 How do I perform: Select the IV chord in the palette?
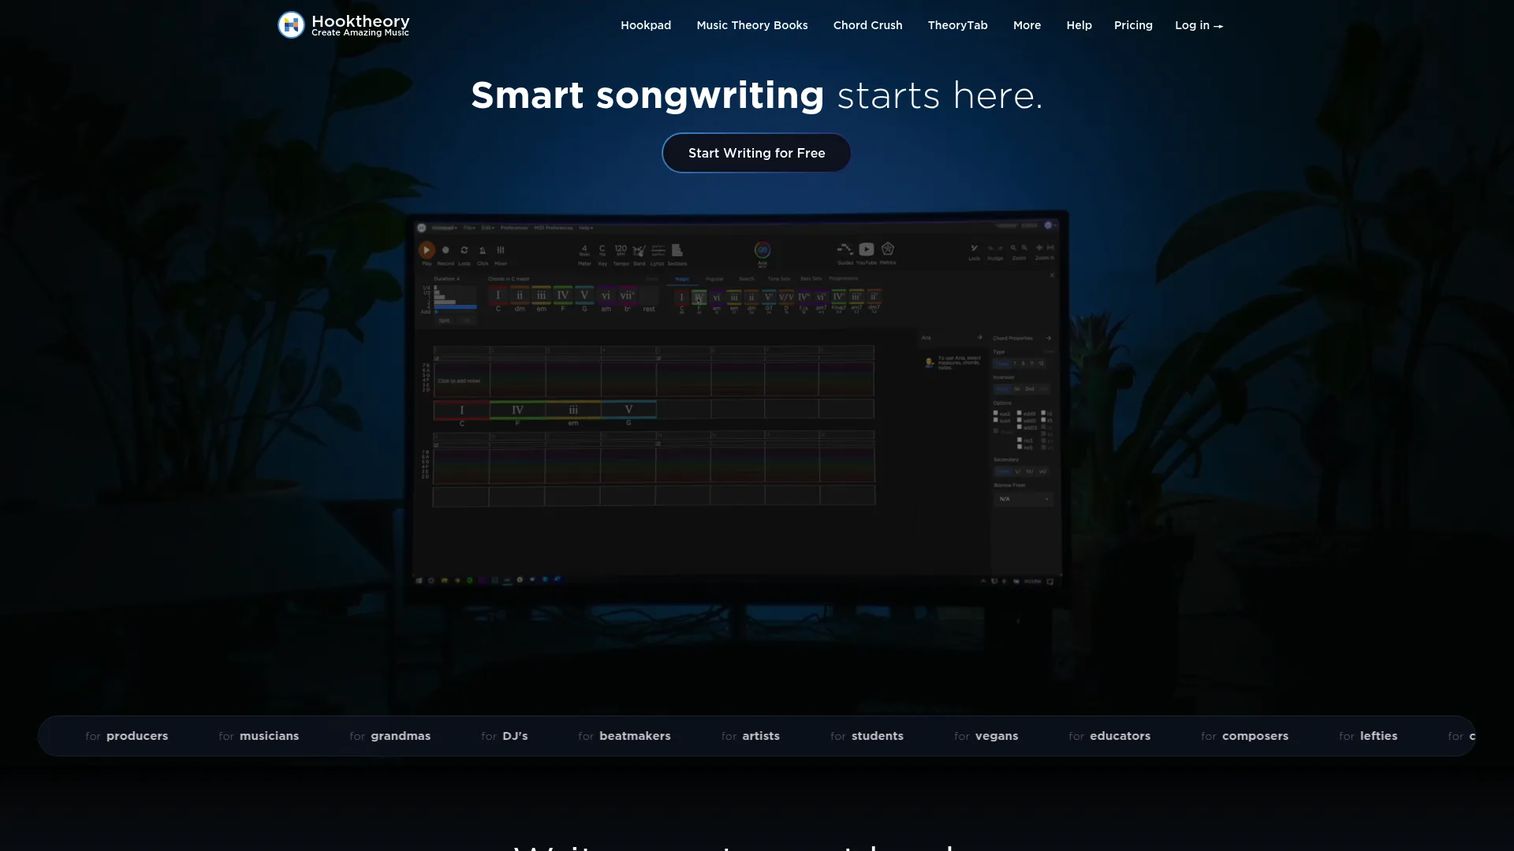tap(563, 296)
